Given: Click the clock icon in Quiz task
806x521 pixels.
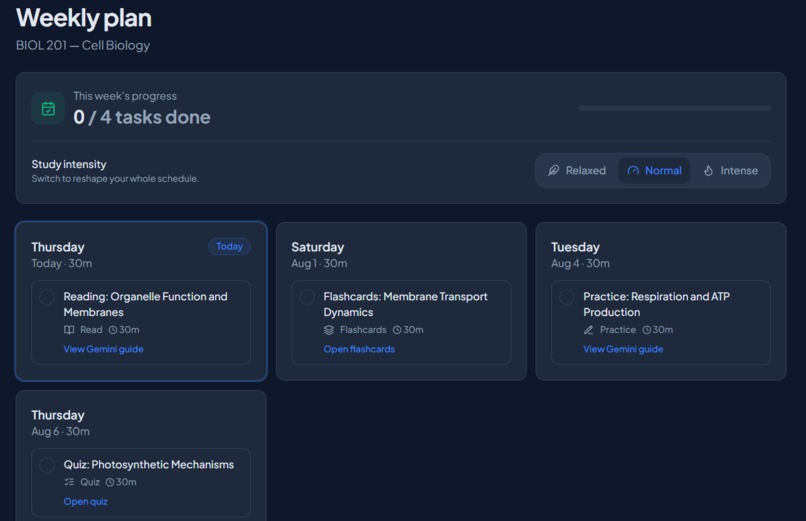Looking at the screenshot, I should [109, 482].
